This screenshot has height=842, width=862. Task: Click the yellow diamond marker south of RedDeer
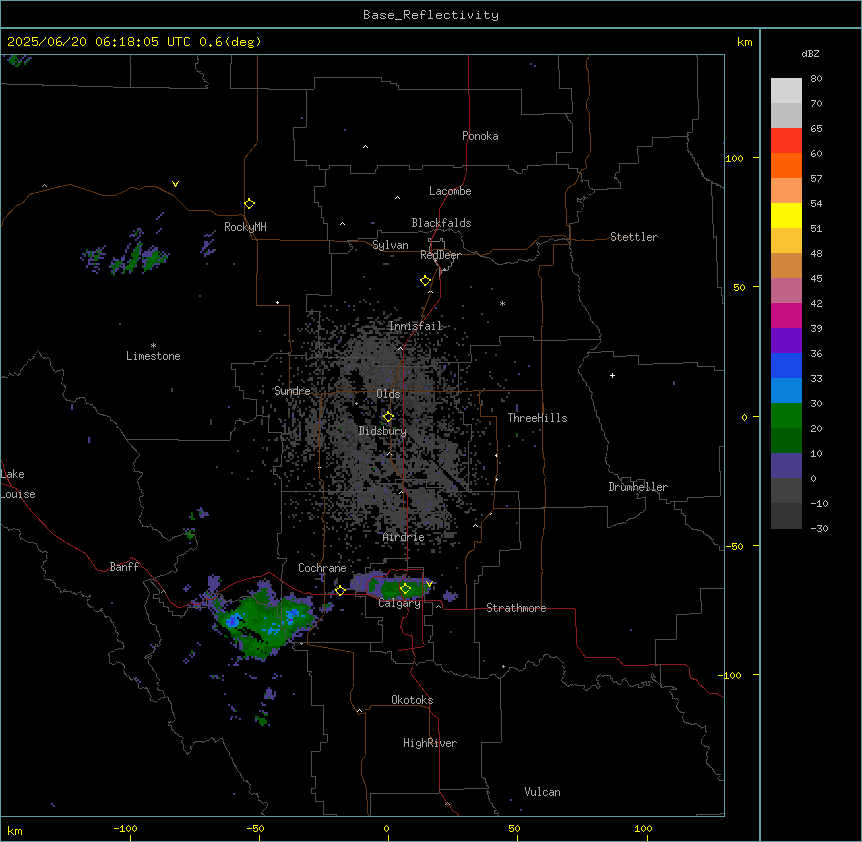pos(426,281)
